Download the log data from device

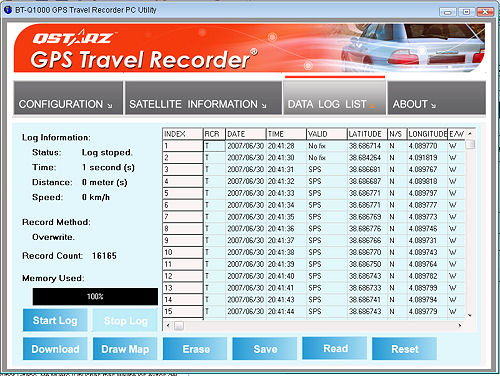(x=55, y=349)
